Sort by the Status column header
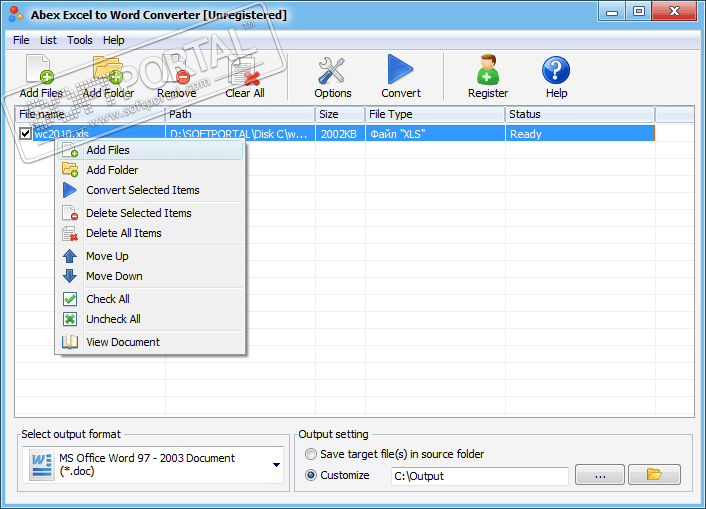Image resolution: width=706 pixels, height=509 pixels. coord(580,114)
